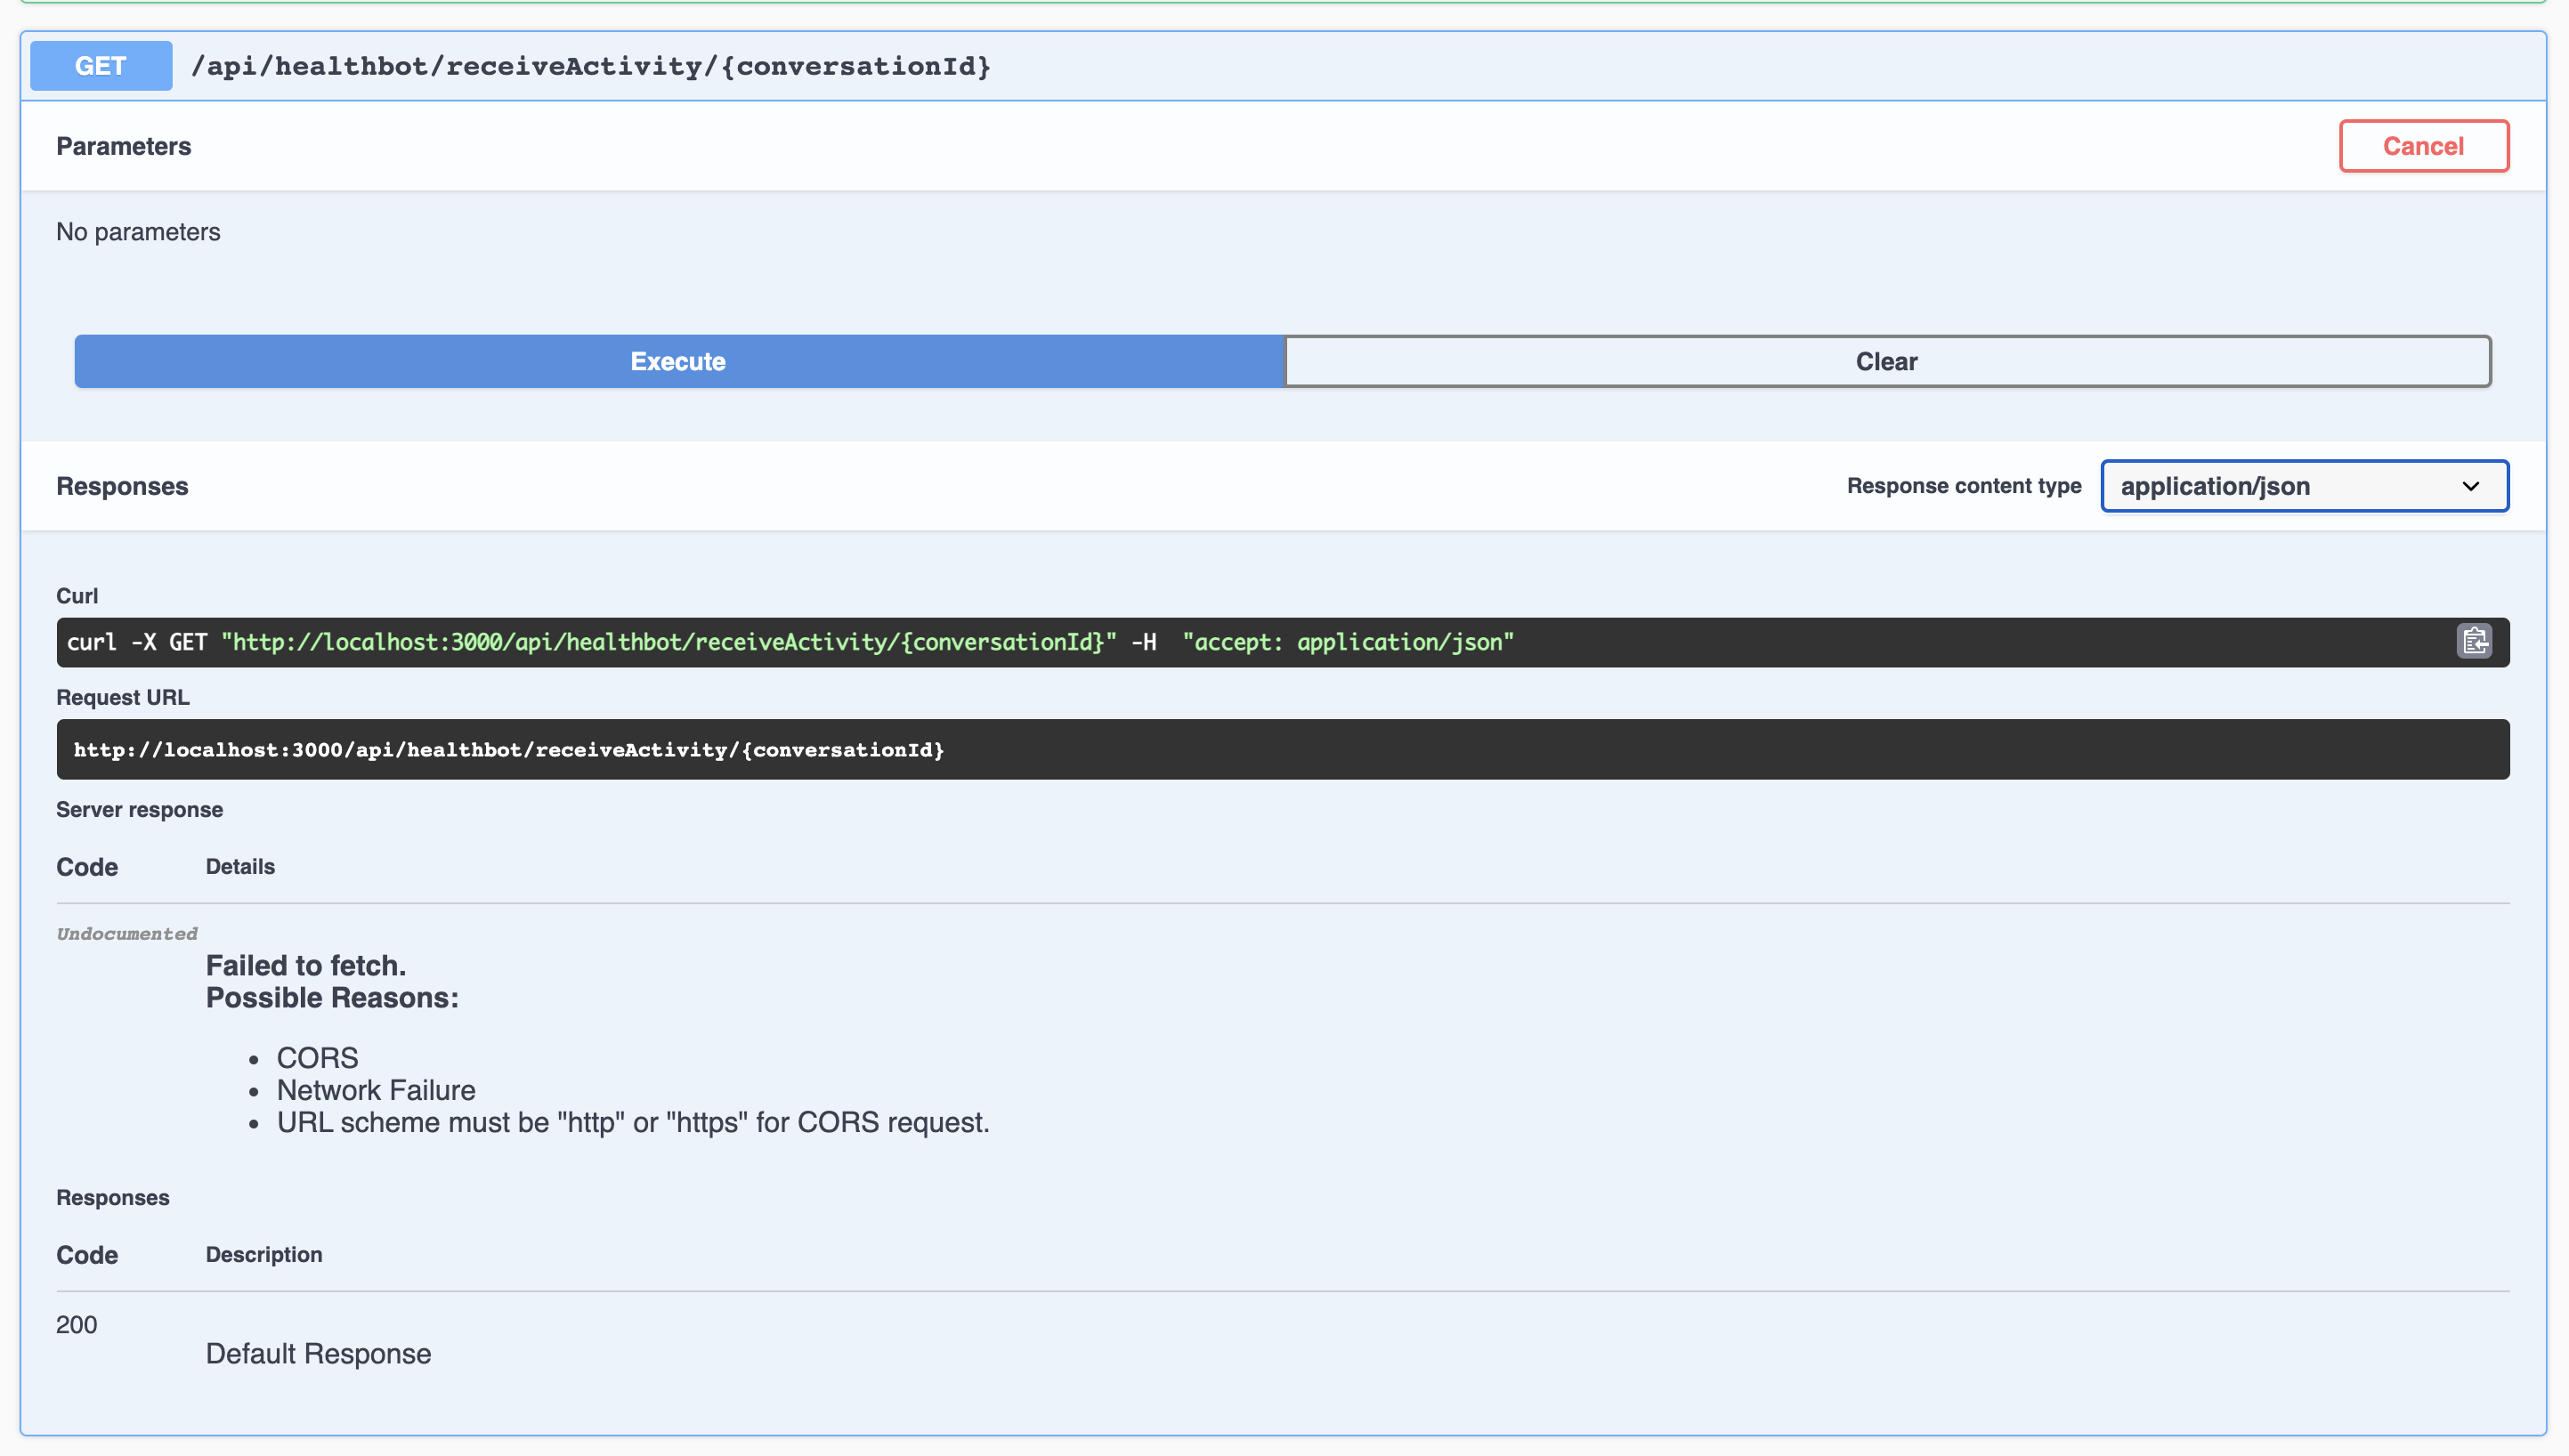Click the Responses section heading beside content type
2569x1456 pixels.
tap(122, 486)
